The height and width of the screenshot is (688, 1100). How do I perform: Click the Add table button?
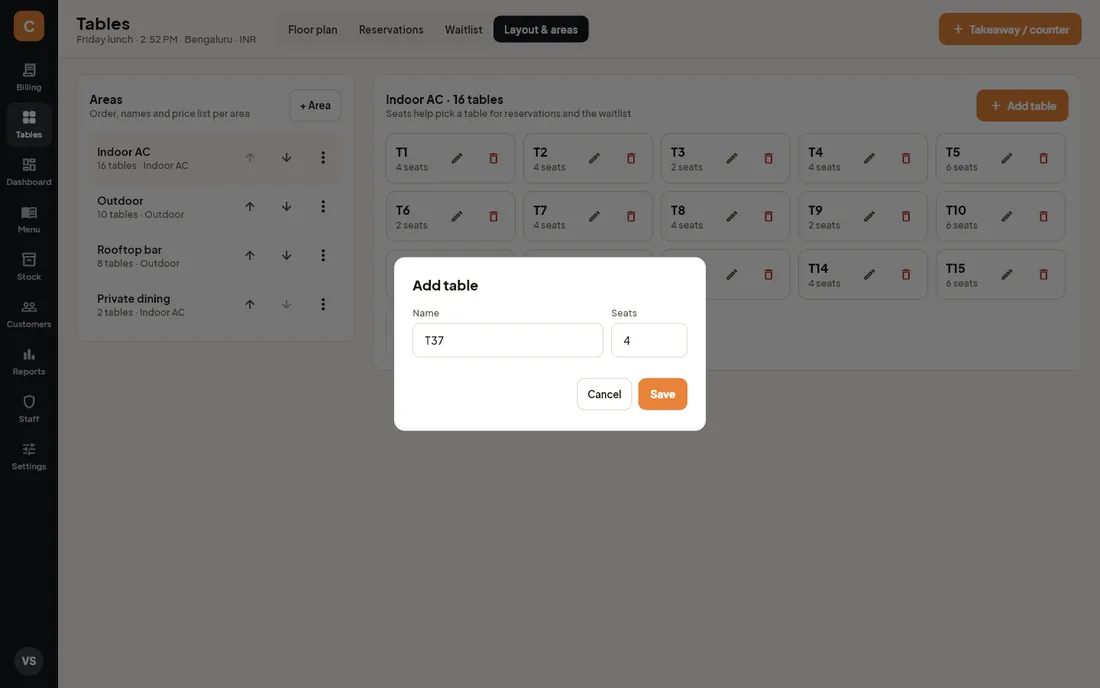coord(1022,106)
